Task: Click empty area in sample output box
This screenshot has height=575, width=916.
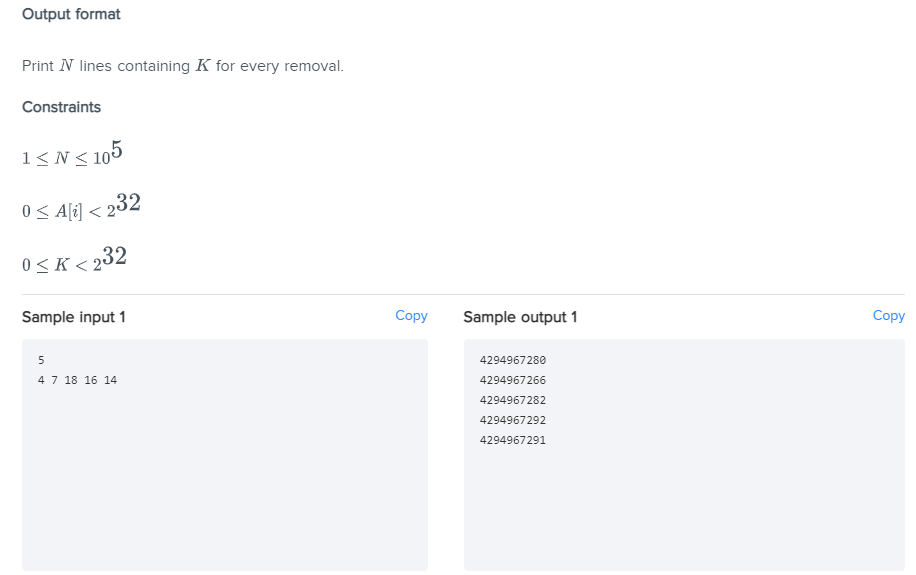Action: click(684, 508)
